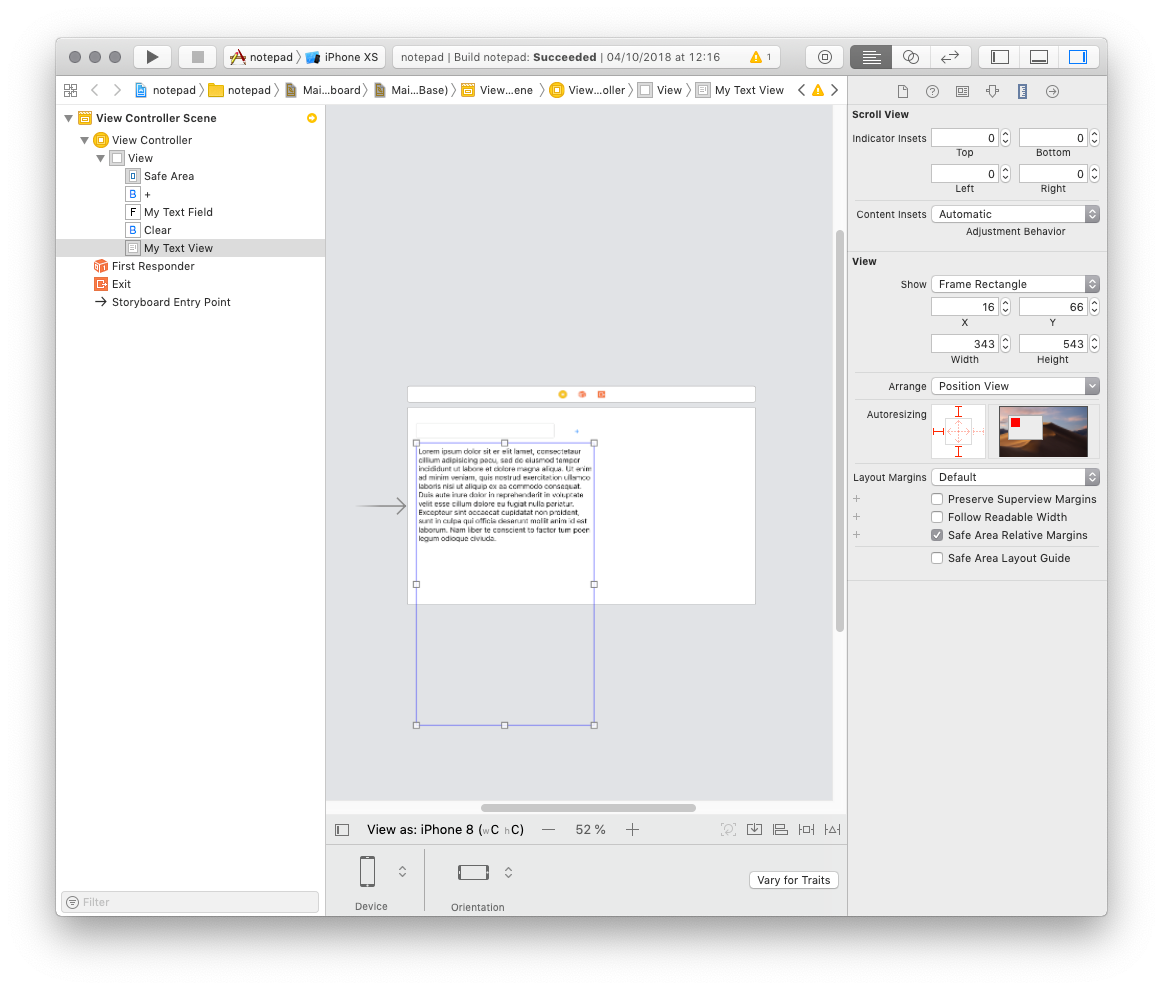Click the zoom in plus button

tap(632, 830)
